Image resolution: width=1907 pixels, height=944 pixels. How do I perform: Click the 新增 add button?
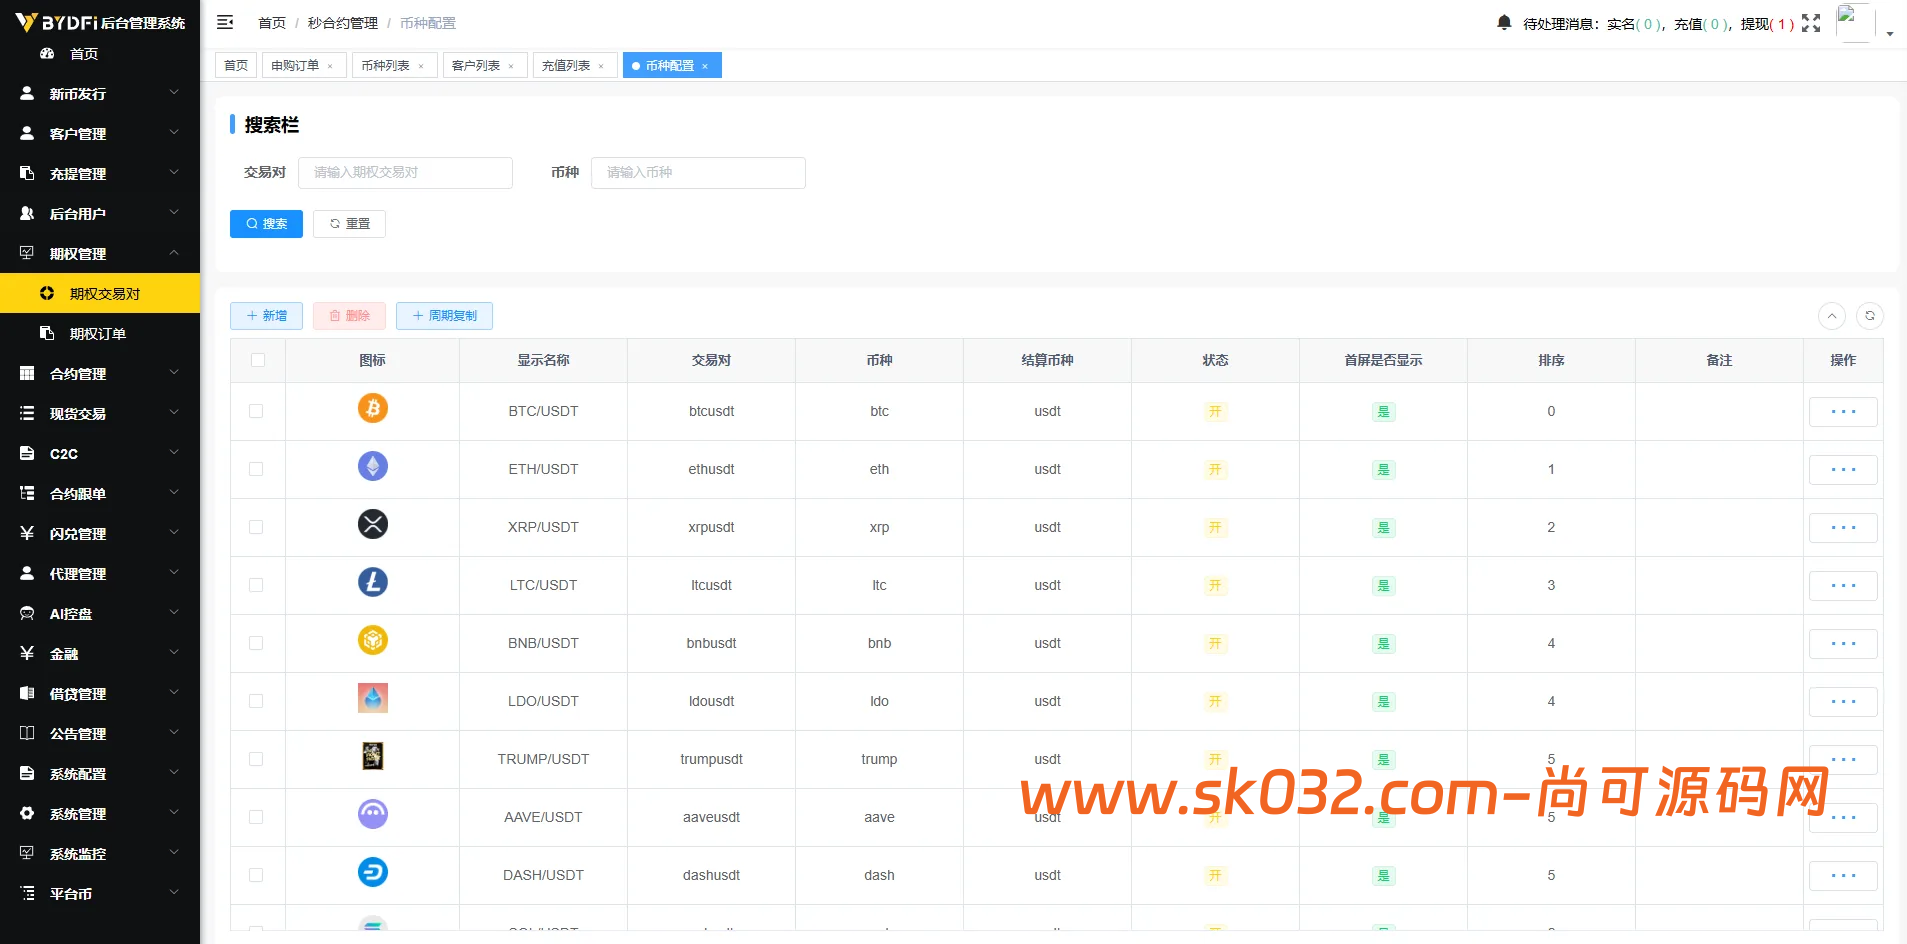click(266, 316)
